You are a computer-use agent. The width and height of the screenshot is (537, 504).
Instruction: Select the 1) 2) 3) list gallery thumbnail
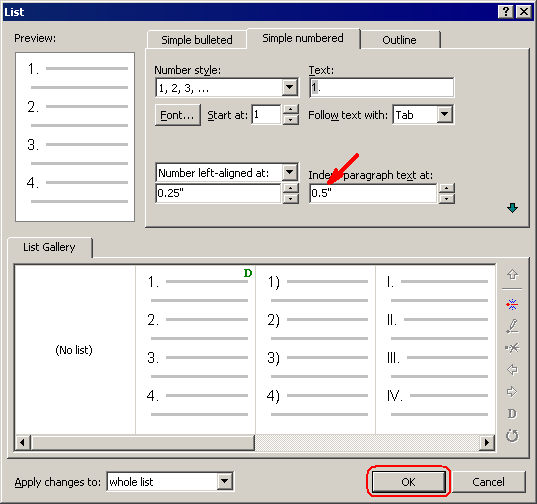pyautogui.click(x=315, y=349)
